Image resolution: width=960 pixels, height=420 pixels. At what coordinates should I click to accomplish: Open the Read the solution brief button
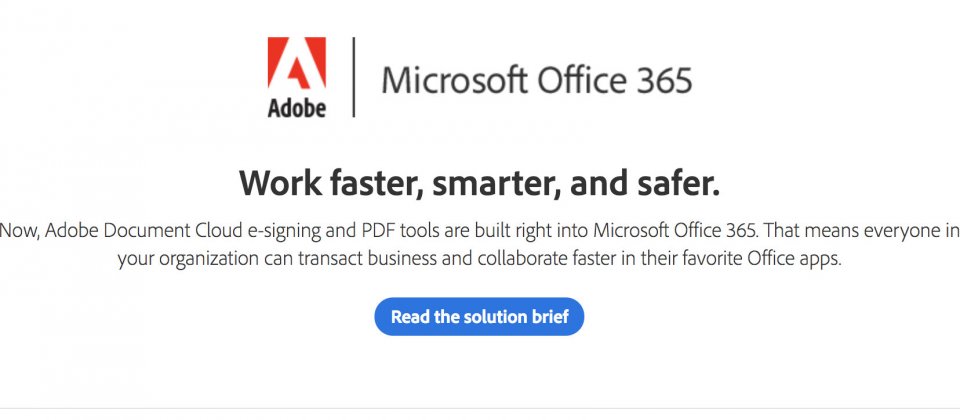click(x=479, y=317)
